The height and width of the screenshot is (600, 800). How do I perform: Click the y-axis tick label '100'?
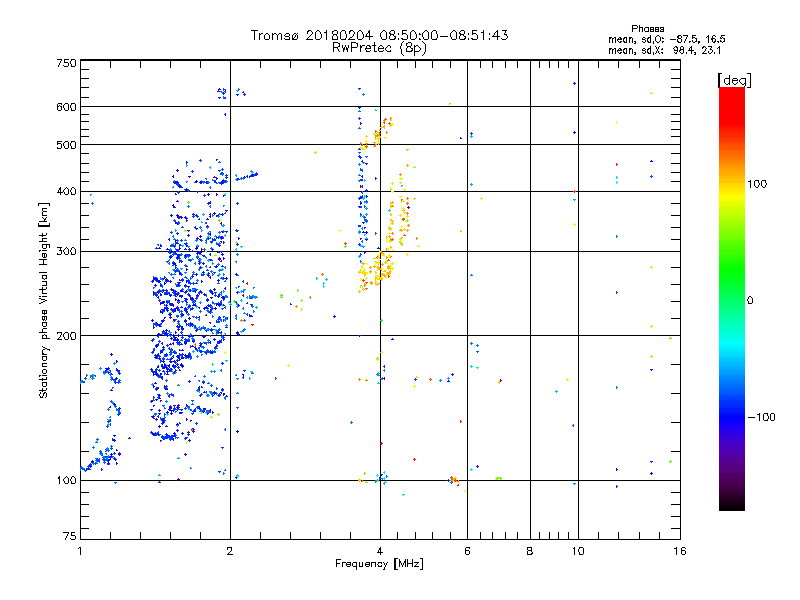coord(66,480)
